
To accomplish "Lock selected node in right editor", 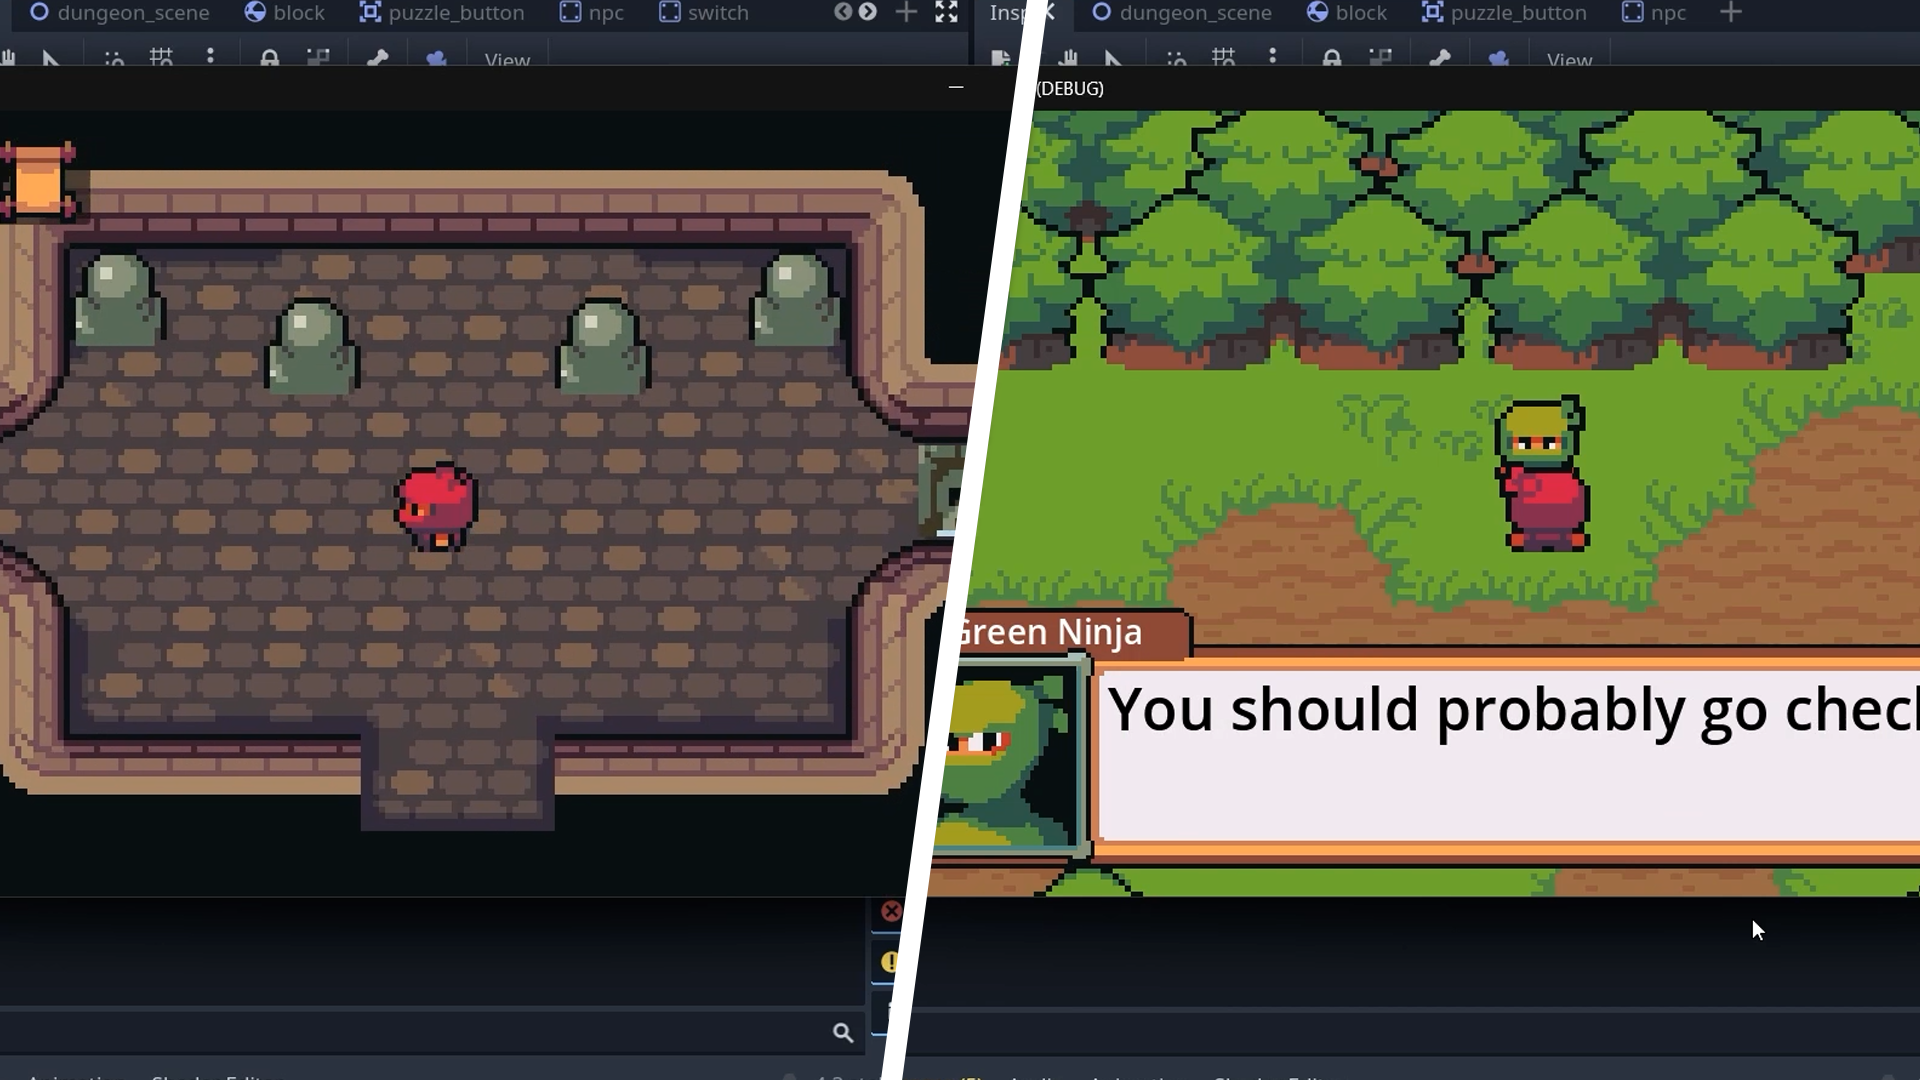I will [x=1331, y=58].
